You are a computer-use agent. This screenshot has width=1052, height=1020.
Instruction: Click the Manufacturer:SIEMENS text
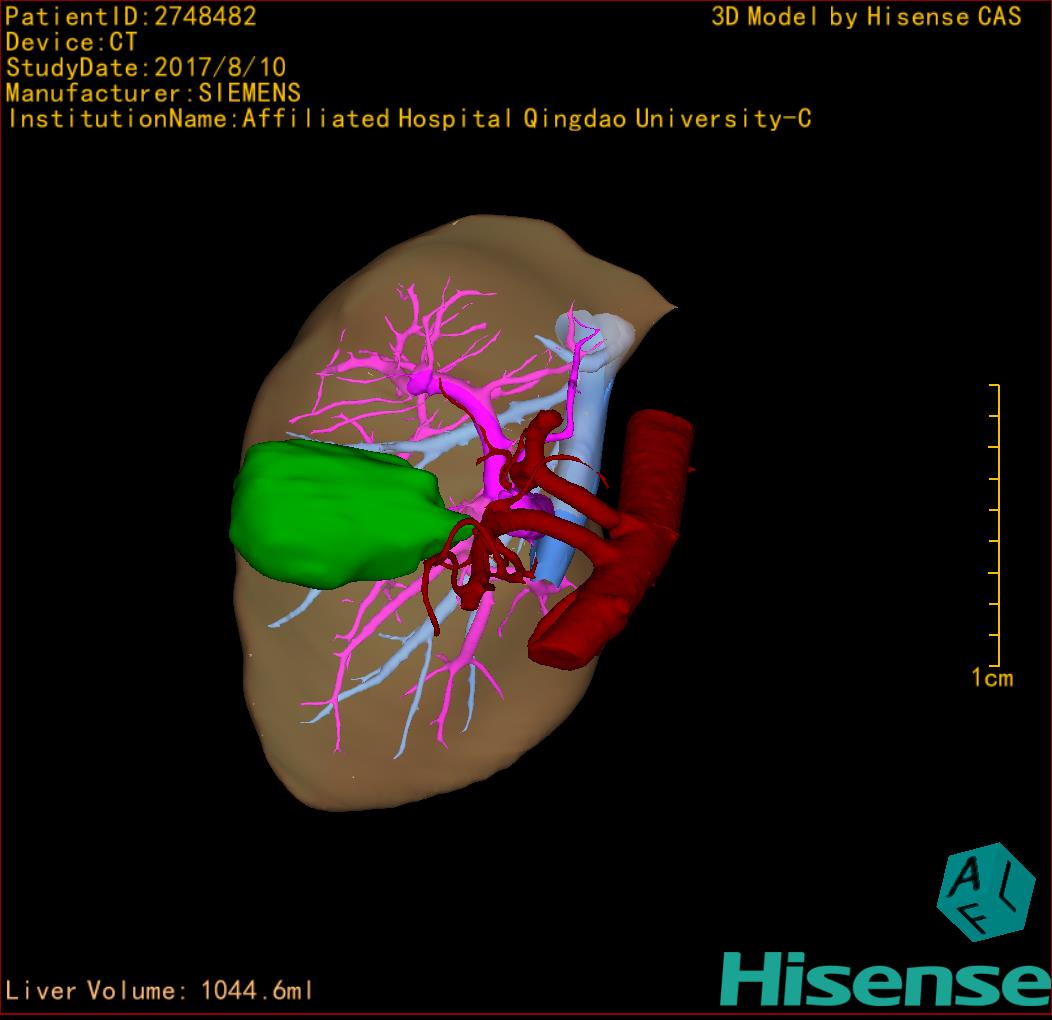click(x=153, y=93)
